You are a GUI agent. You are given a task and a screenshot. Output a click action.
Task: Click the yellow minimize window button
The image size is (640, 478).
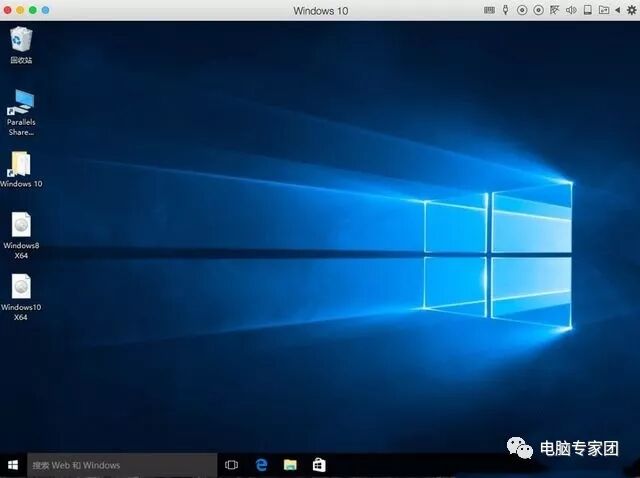coord(20,10)
